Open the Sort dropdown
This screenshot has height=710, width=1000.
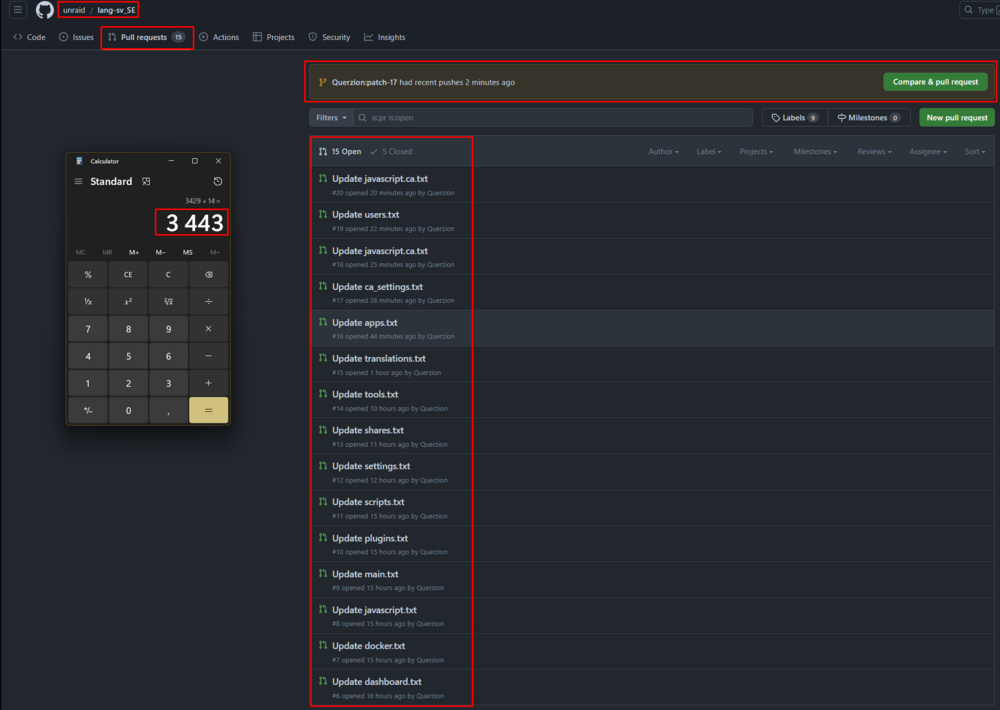coord(974,151)
